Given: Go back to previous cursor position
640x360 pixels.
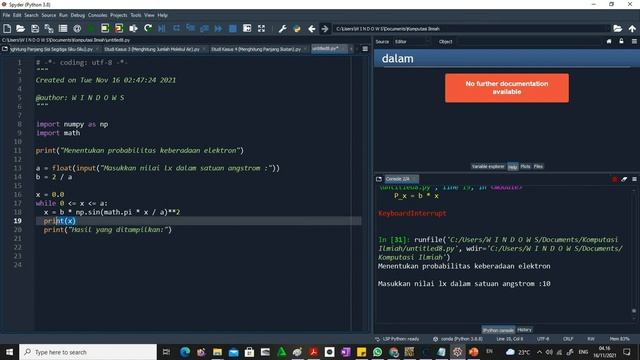Looking at the screenshot, I should (x=311, y=29).
